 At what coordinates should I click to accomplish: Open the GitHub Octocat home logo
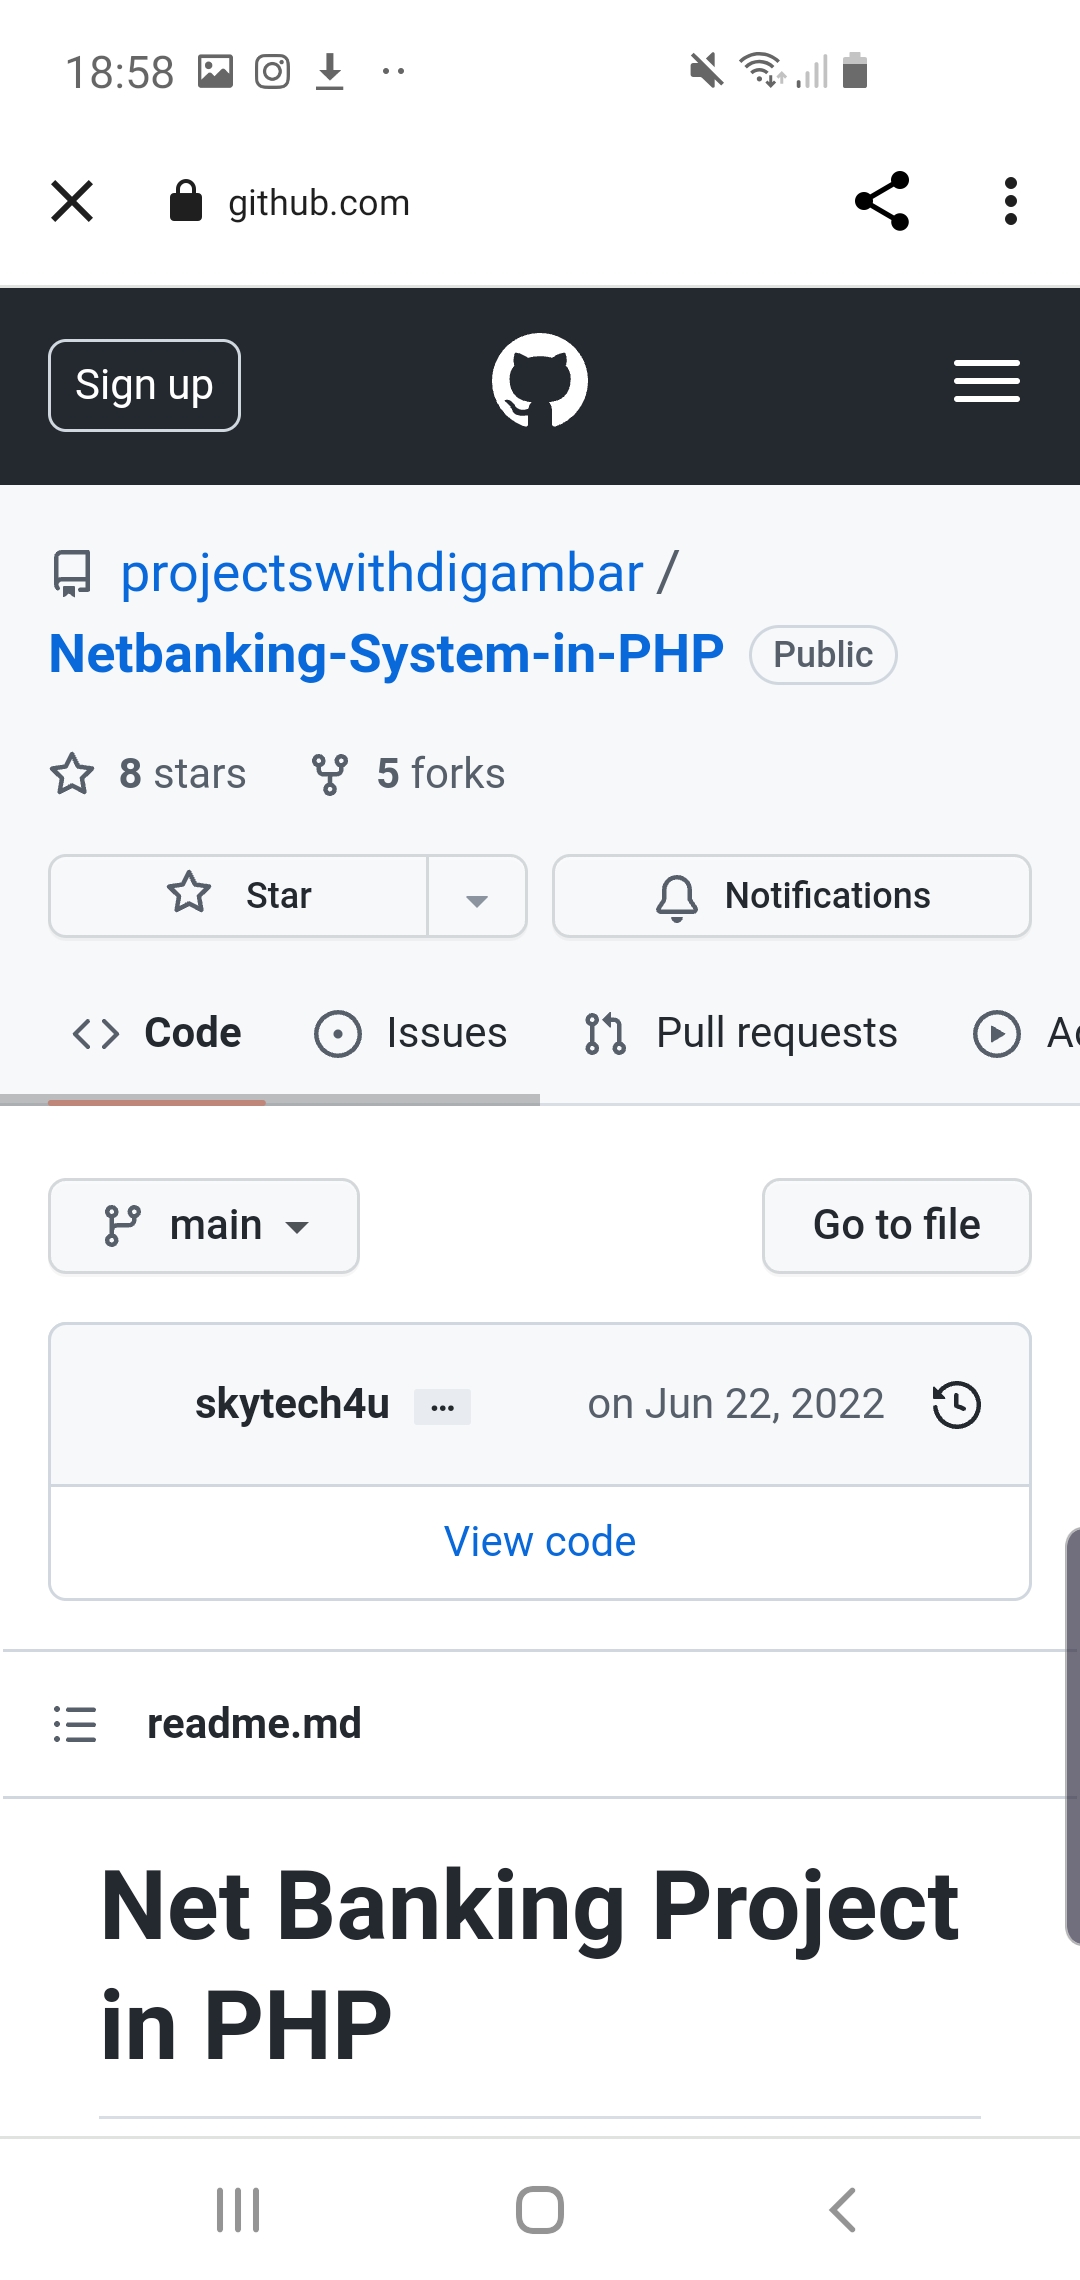(x=540, y=381)
